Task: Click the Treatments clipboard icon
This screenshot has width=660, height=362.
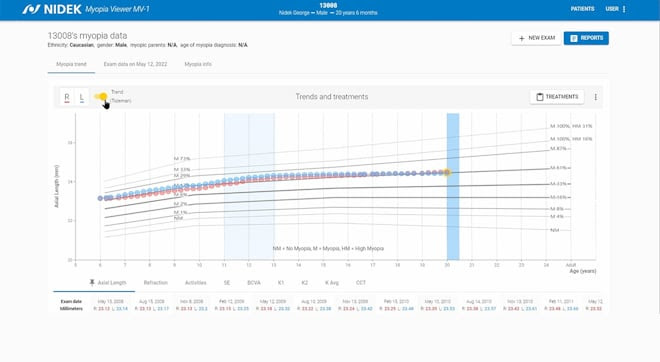Action: [540, 97]
